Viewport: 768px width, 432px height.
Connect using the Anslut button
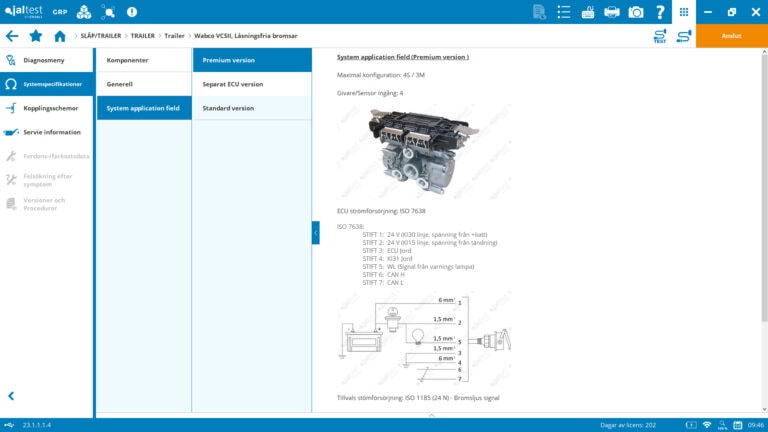tap(731, 36)
